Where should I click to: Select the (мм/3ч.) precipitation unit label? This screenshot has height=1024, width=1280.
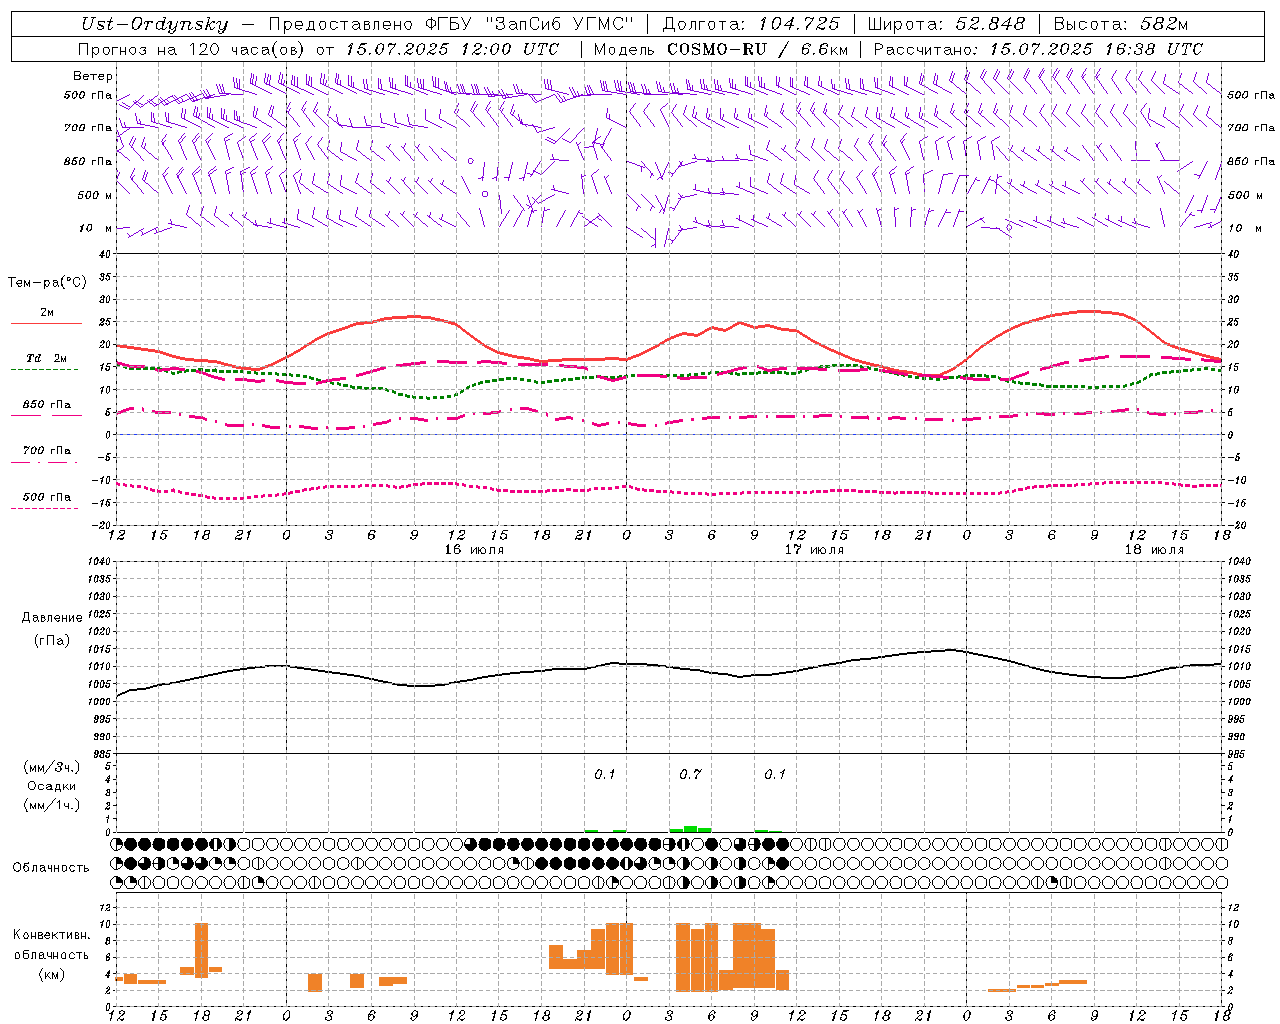[x=52, y=767]
